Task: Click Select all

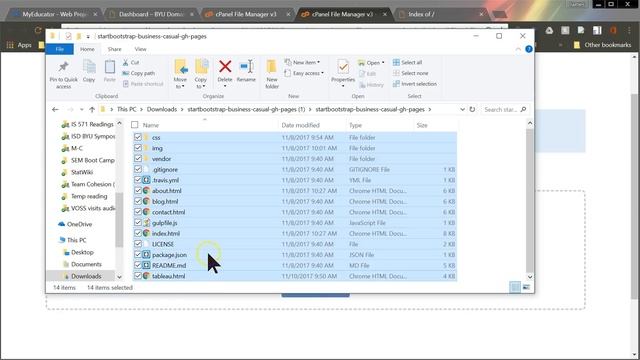Action: (x=407, y=62)
